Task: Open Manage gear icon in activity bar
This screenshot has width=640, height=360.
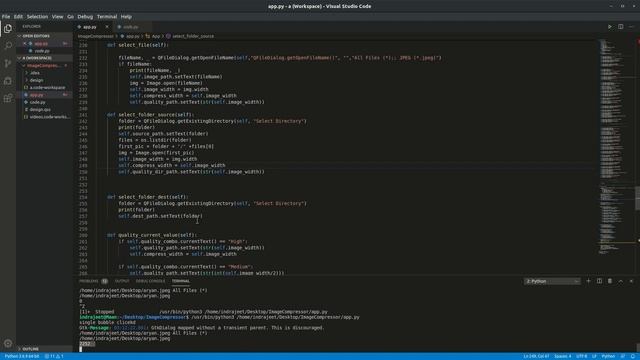Action: tap(8, 343)
